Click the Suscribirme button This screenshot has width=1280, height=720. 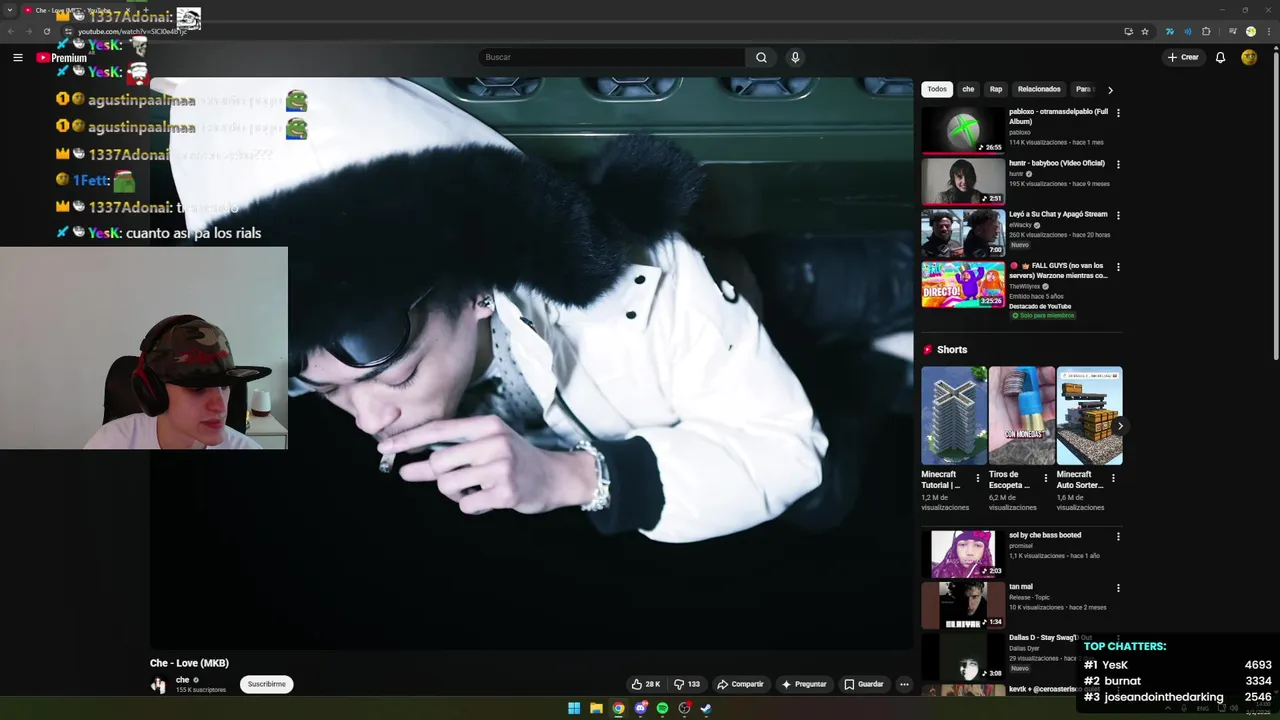point(267,684)
